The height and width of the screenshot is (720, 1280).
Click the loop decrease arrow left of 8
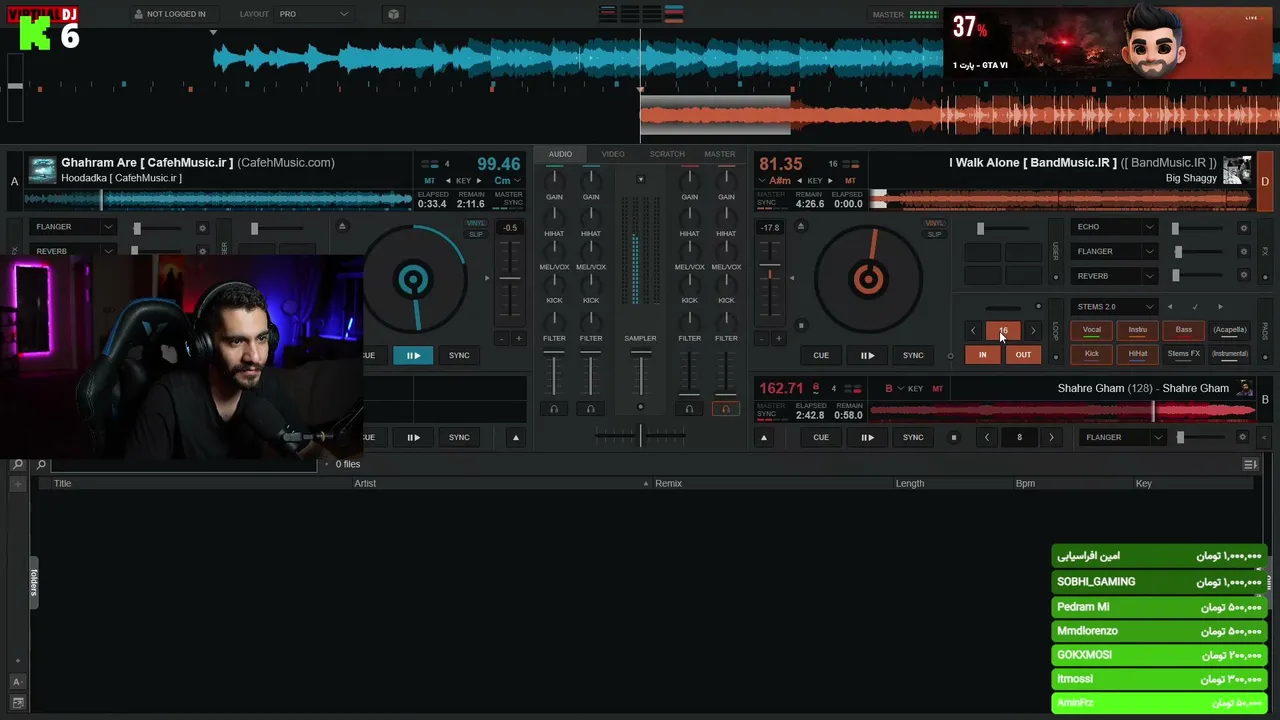[987, 437]
